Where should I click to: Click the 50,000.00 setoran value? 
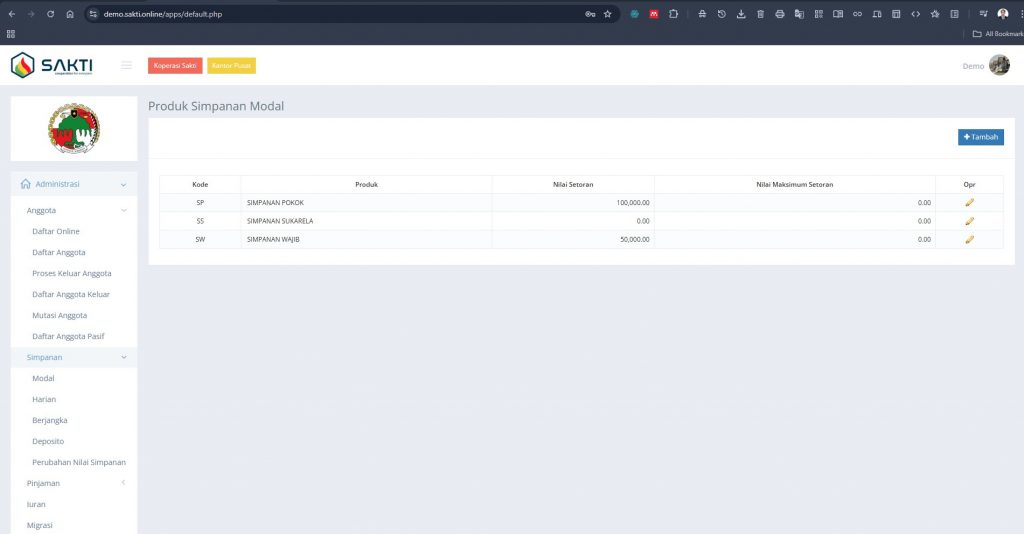tap(635, 240)
